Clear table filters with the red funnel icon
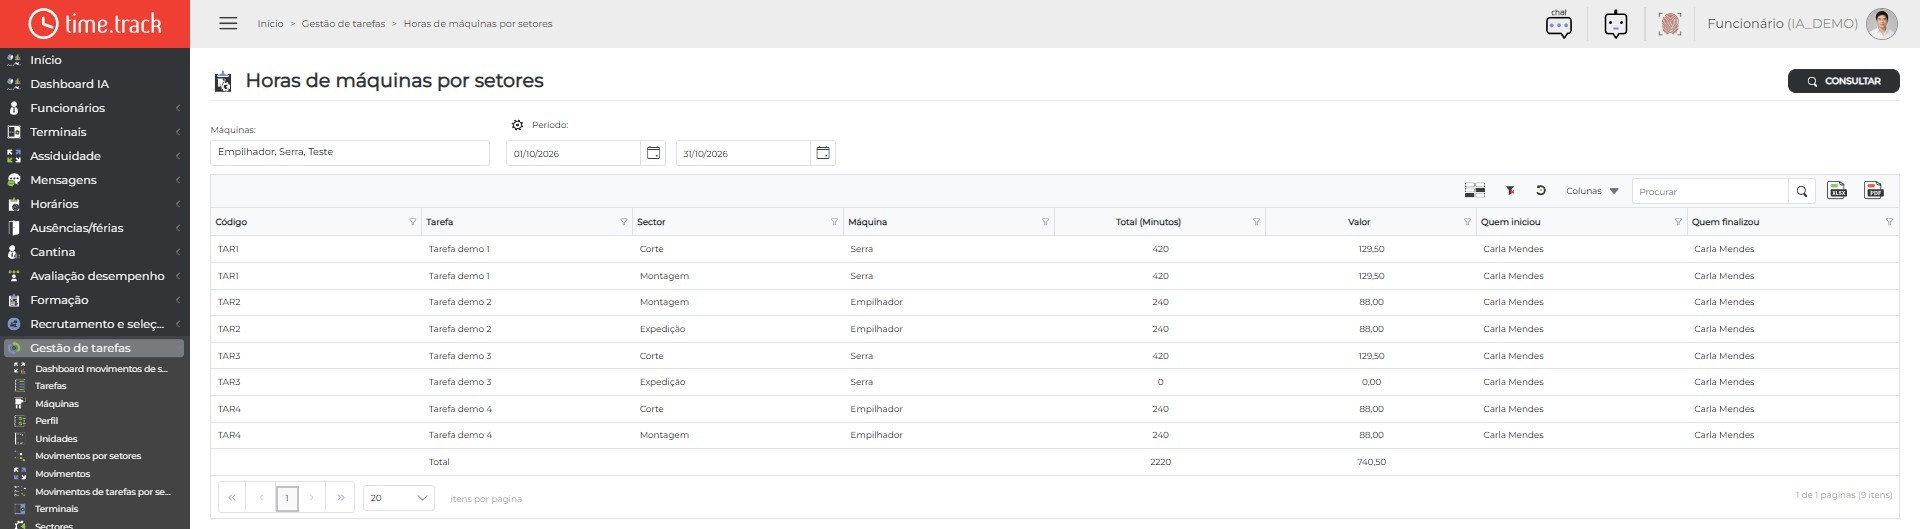 click(1510, 190)
